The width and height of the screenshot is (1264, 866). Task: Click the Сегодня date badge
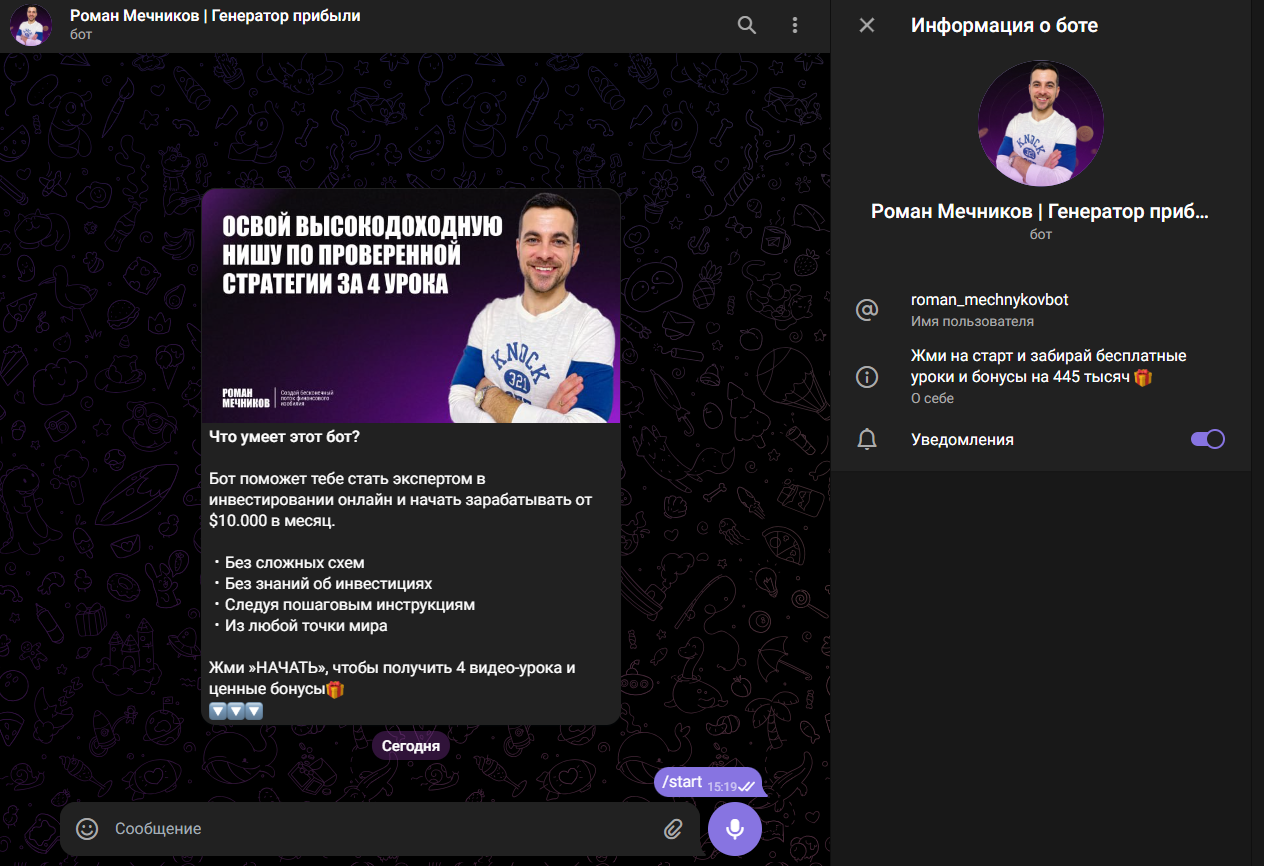tap(410, 746)
